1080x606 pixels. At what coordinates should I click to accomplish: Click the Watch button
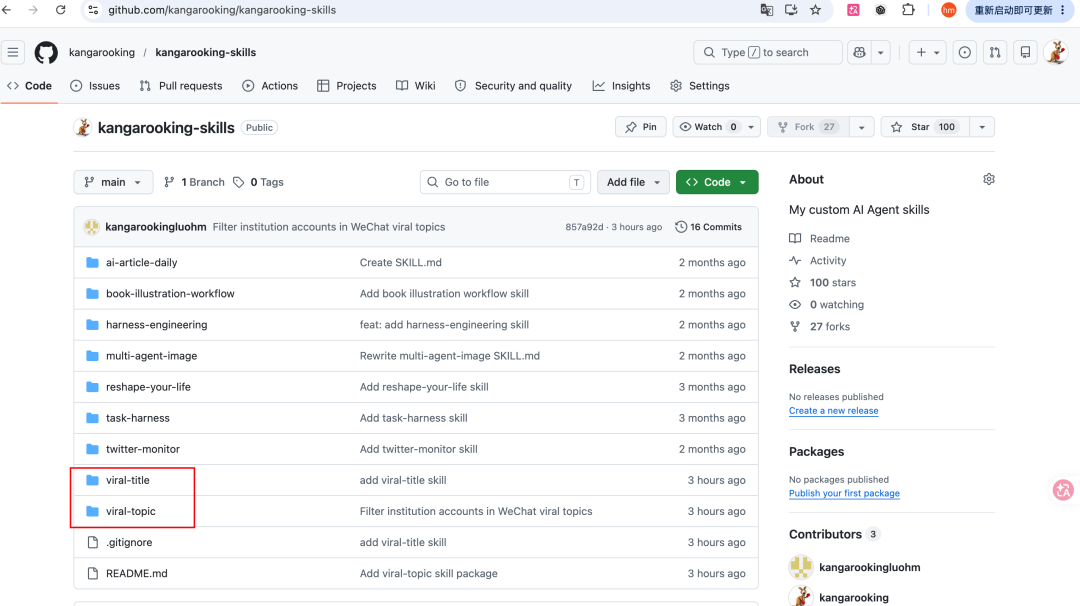click(708, 127)
